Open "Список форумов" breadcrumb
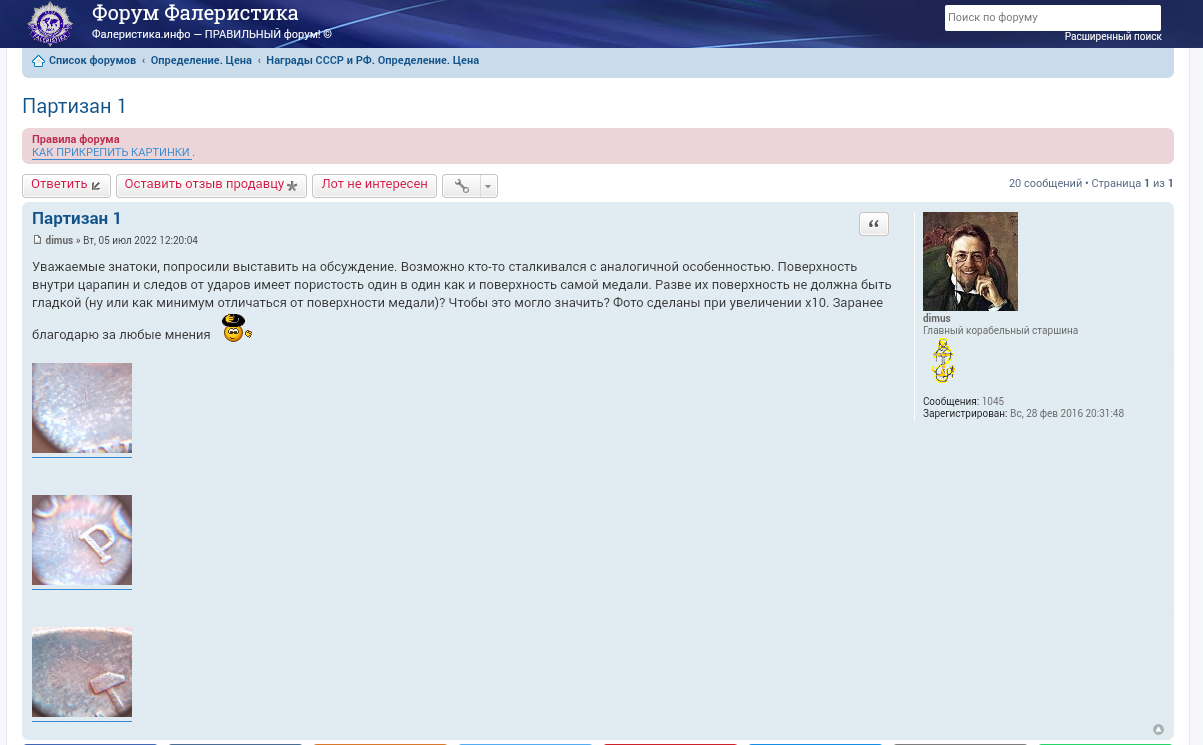Viewport: 1203px width, 745px height. 92,61
